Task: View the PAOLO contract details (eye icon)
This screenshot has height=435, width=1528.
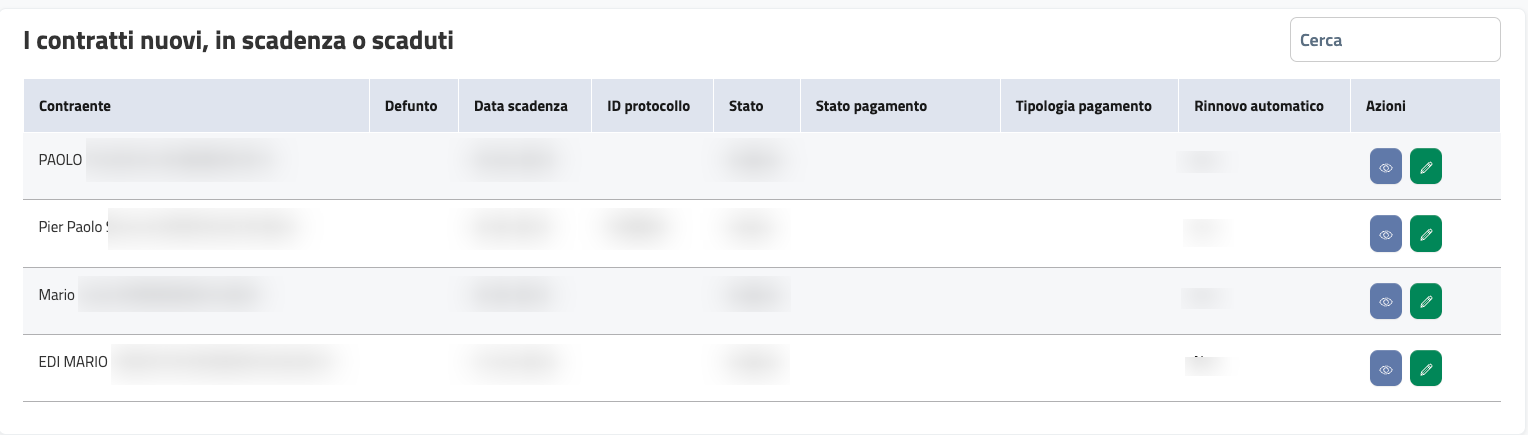Action: 1386,167
